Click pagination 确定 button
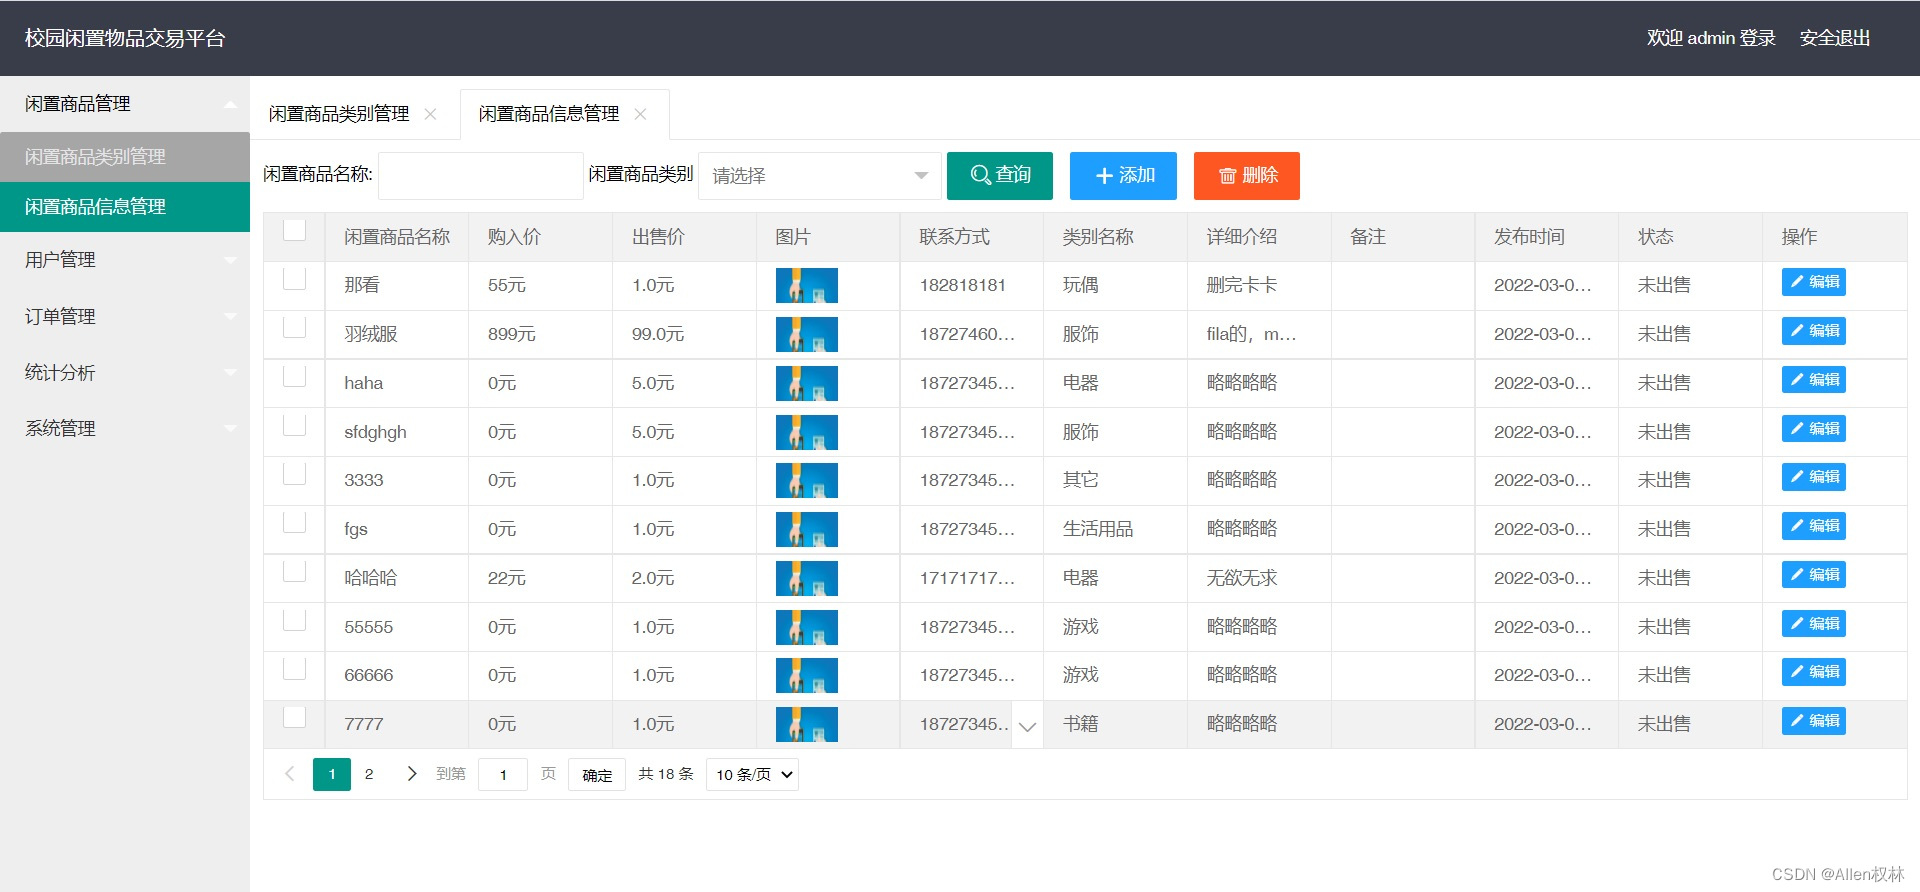Screen dimensions: 1920x892 click(x=597, y=775)
